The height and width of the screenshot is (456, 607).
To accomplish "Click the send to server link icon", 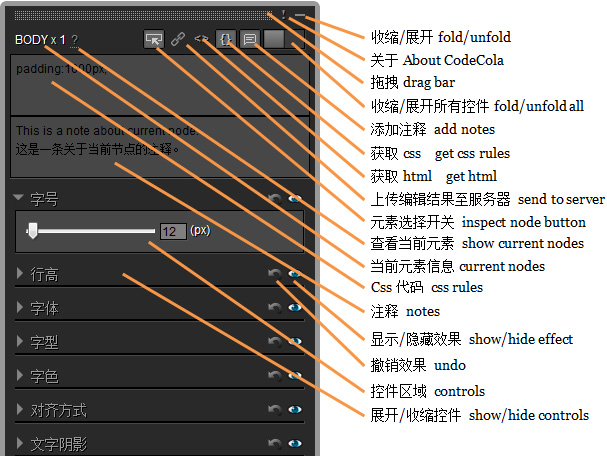I will coord(178,40).
